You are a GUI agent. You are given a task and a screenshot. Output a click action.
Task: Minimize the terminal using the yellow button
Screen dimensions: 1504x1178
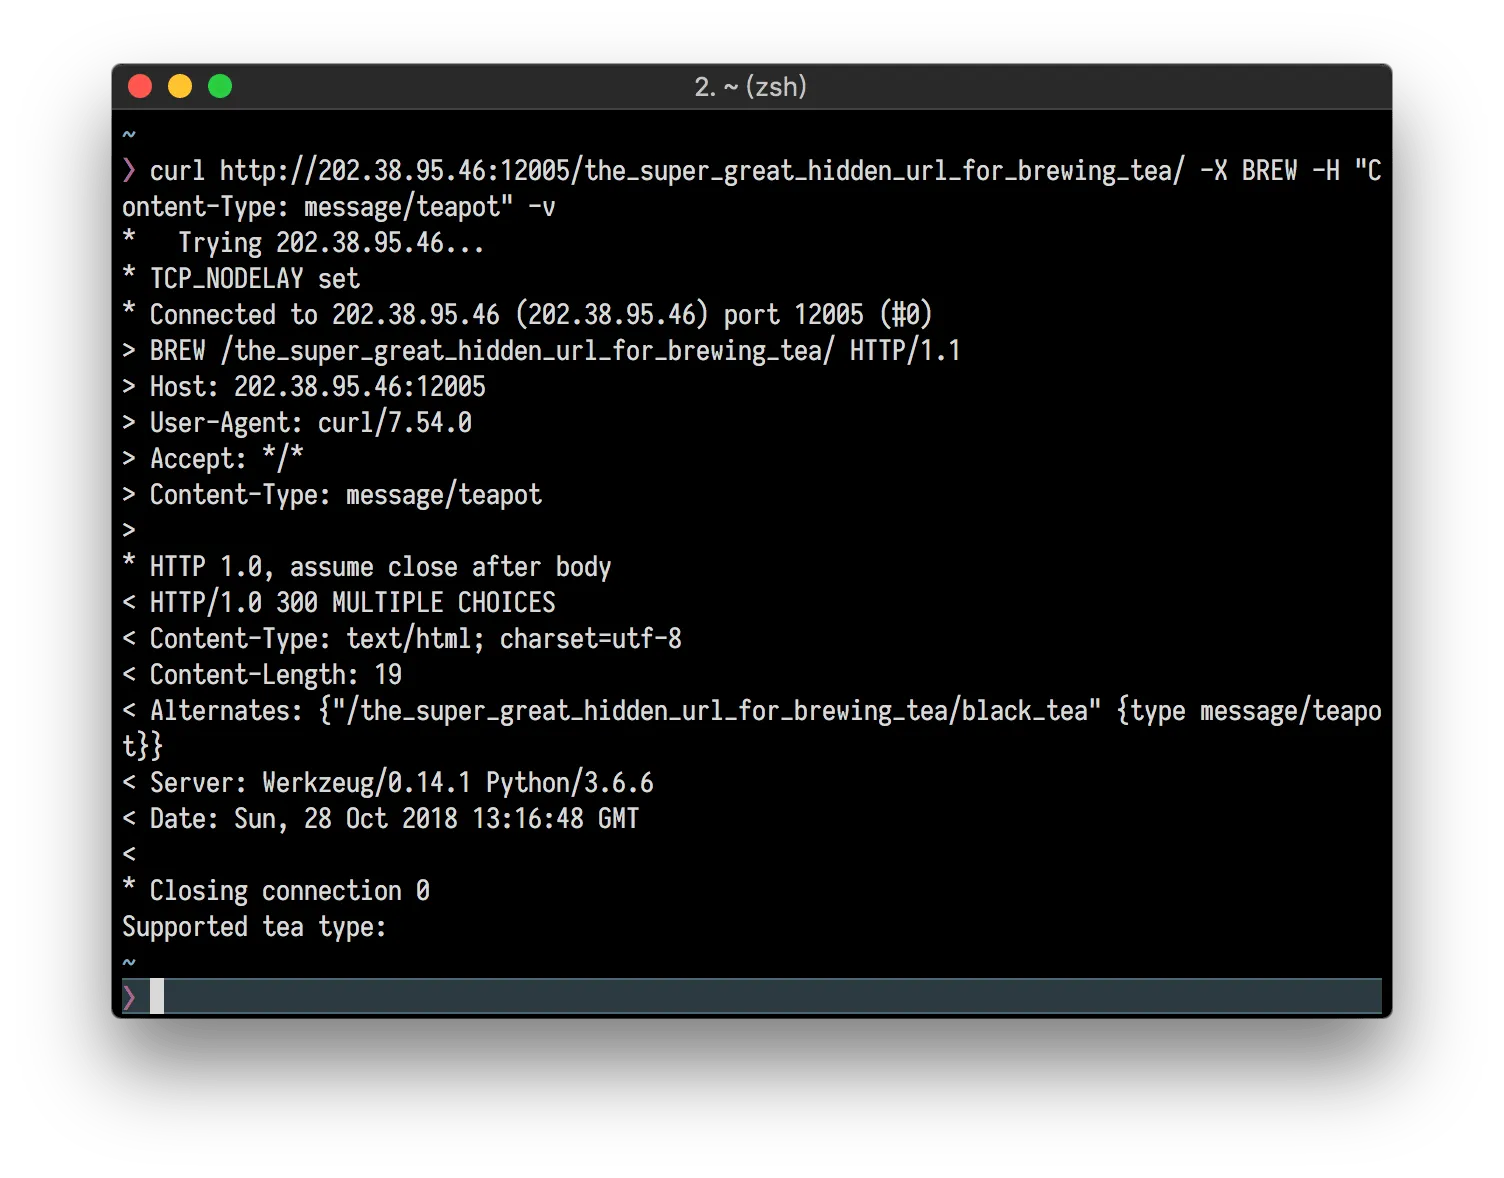pyautogui.click(x=180, y=87)
